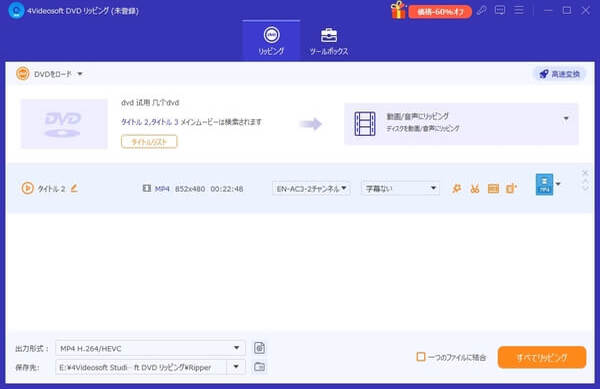Image resolution: width=600 pixels, height=389 pixels.
Task: Open the metadata info editor icon
Action: tap(493, 189)
